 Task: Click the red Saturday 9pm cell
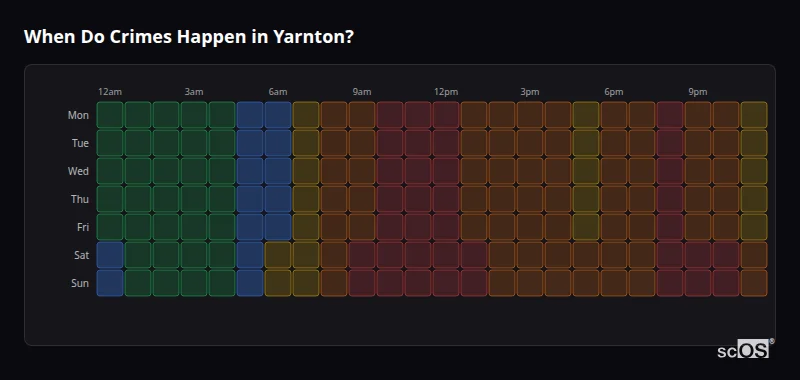[698, 255]
